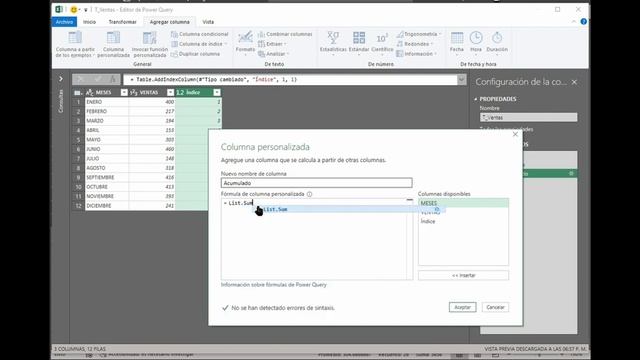Select the ENERO cell
Screen dimensions: 640x360
click(107, 102)
